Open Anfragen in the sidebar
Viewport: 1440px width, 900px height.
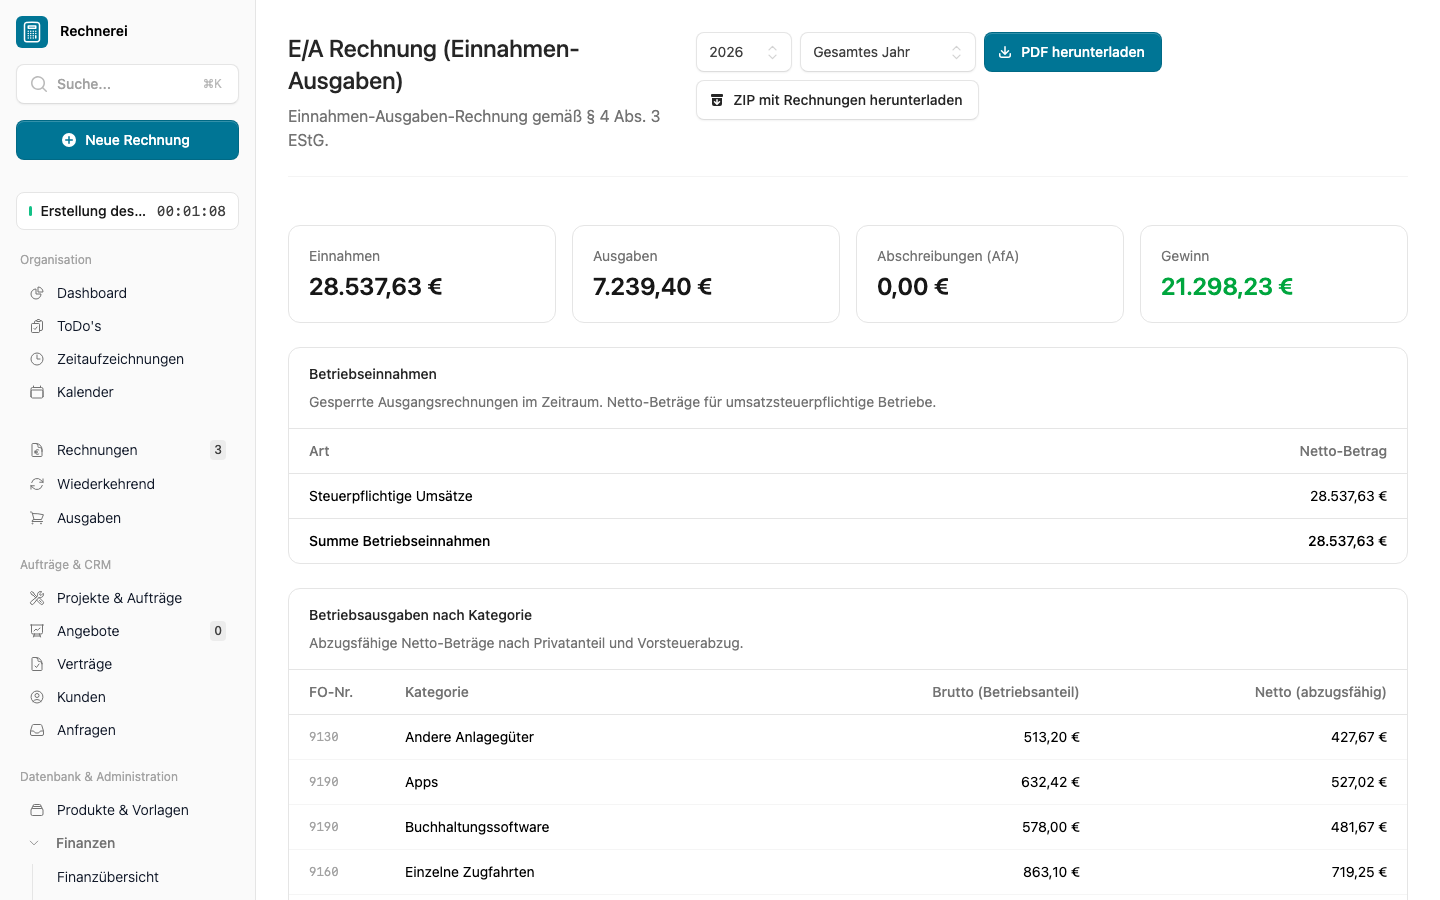pos(127,730)
